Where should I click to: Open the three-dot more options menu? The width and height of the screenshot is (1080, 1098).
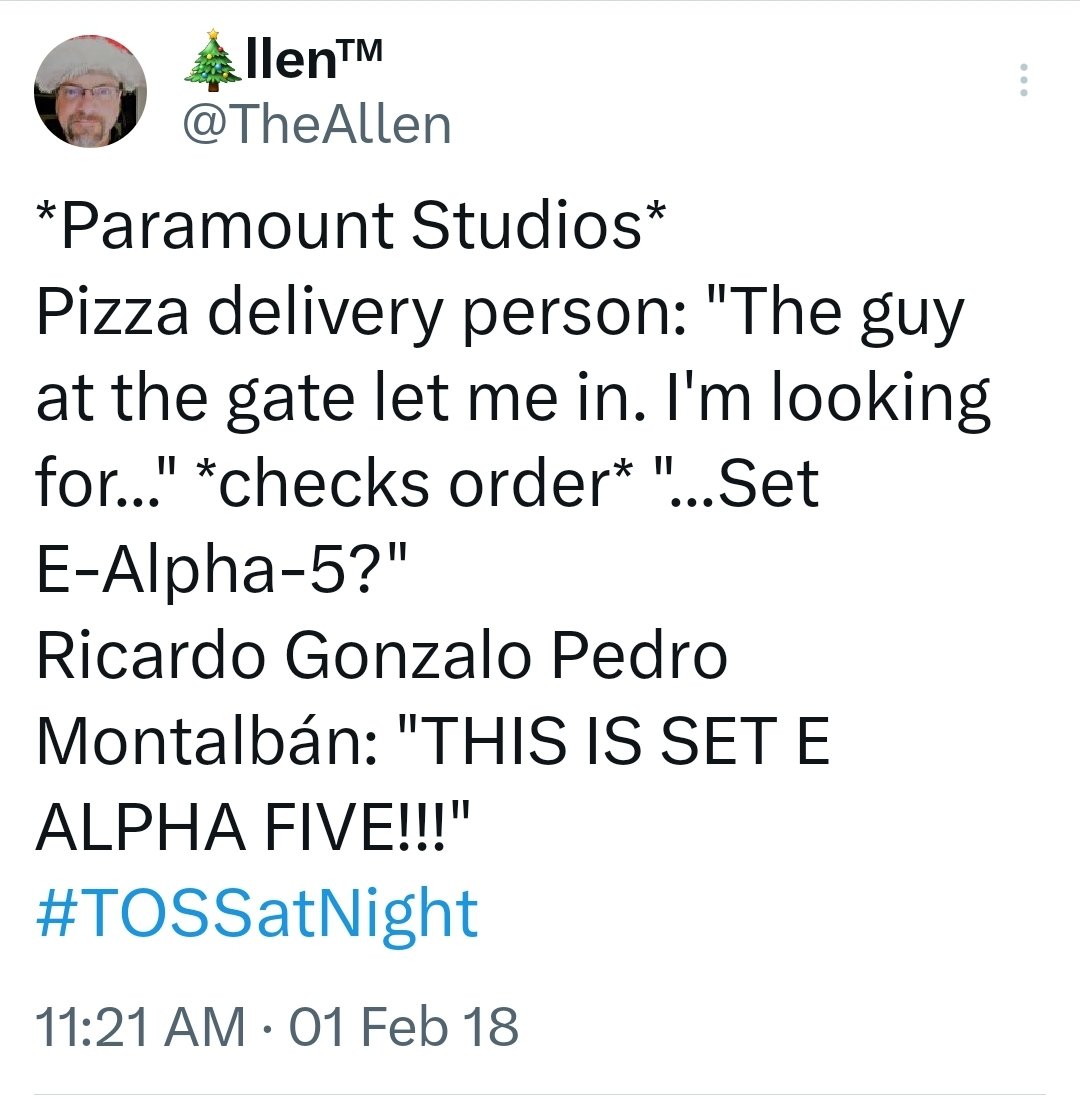point(1022,80)
